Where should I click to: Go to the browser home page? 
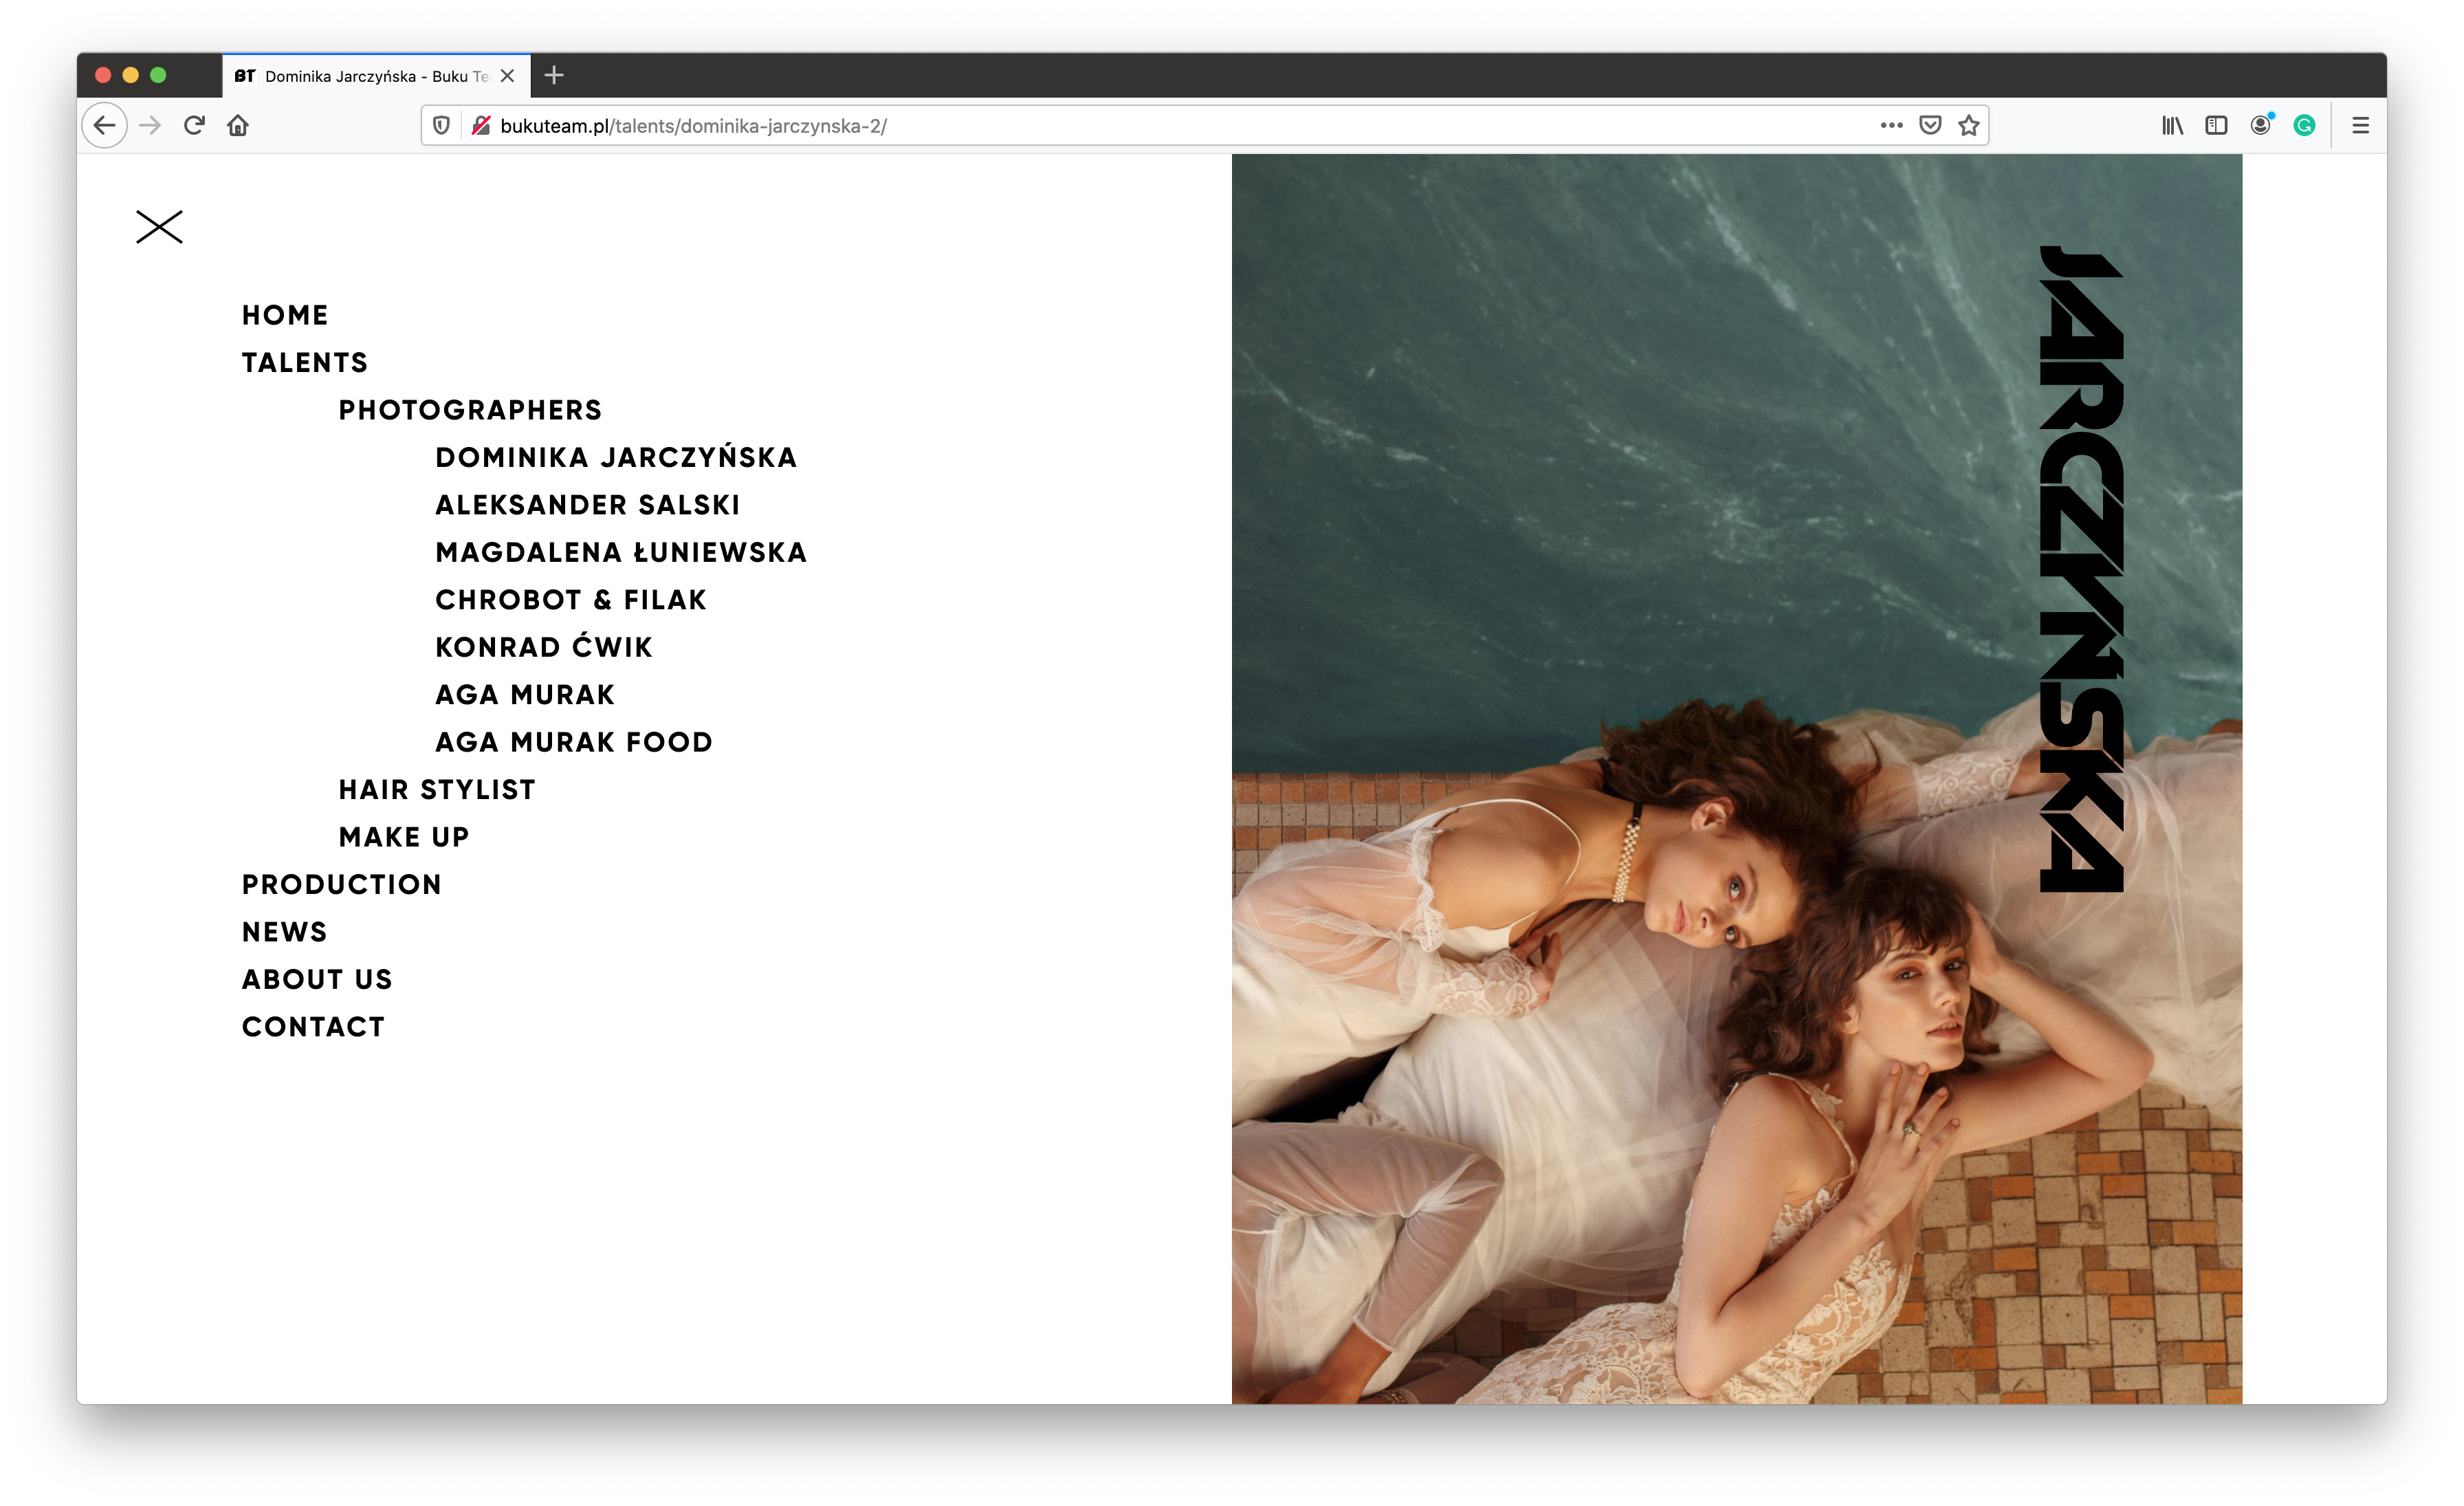tap(238, 126)
